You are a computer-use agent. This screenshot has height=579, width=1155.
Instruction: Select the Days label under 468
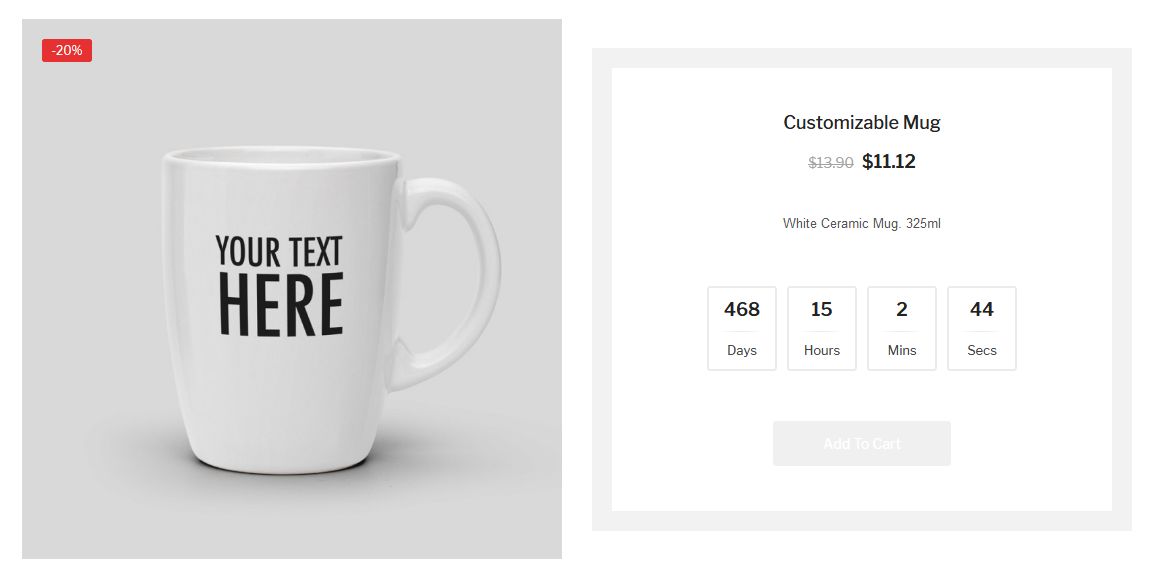741,350
